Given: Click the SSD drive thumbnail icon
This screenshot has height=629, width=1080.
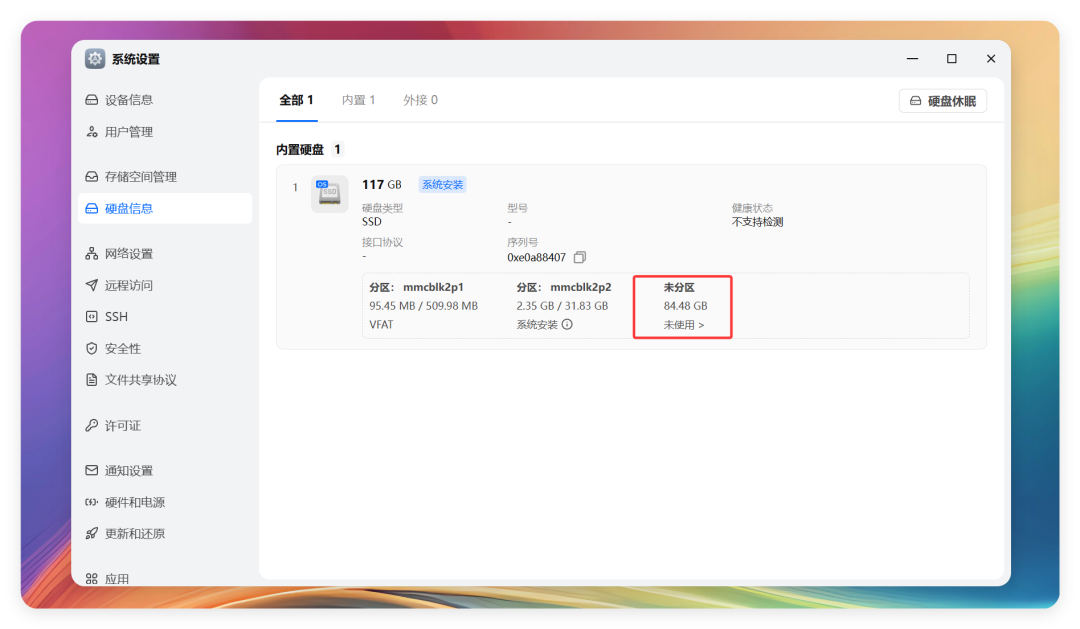Looking at the screenshot, I should (329, 194).
